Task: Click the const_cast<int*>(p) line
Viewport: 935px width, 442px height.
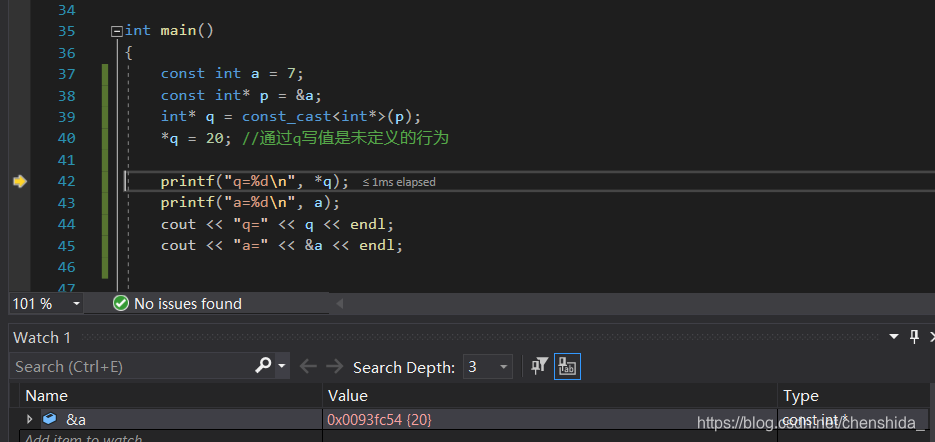Action: [x=291, y=116]
